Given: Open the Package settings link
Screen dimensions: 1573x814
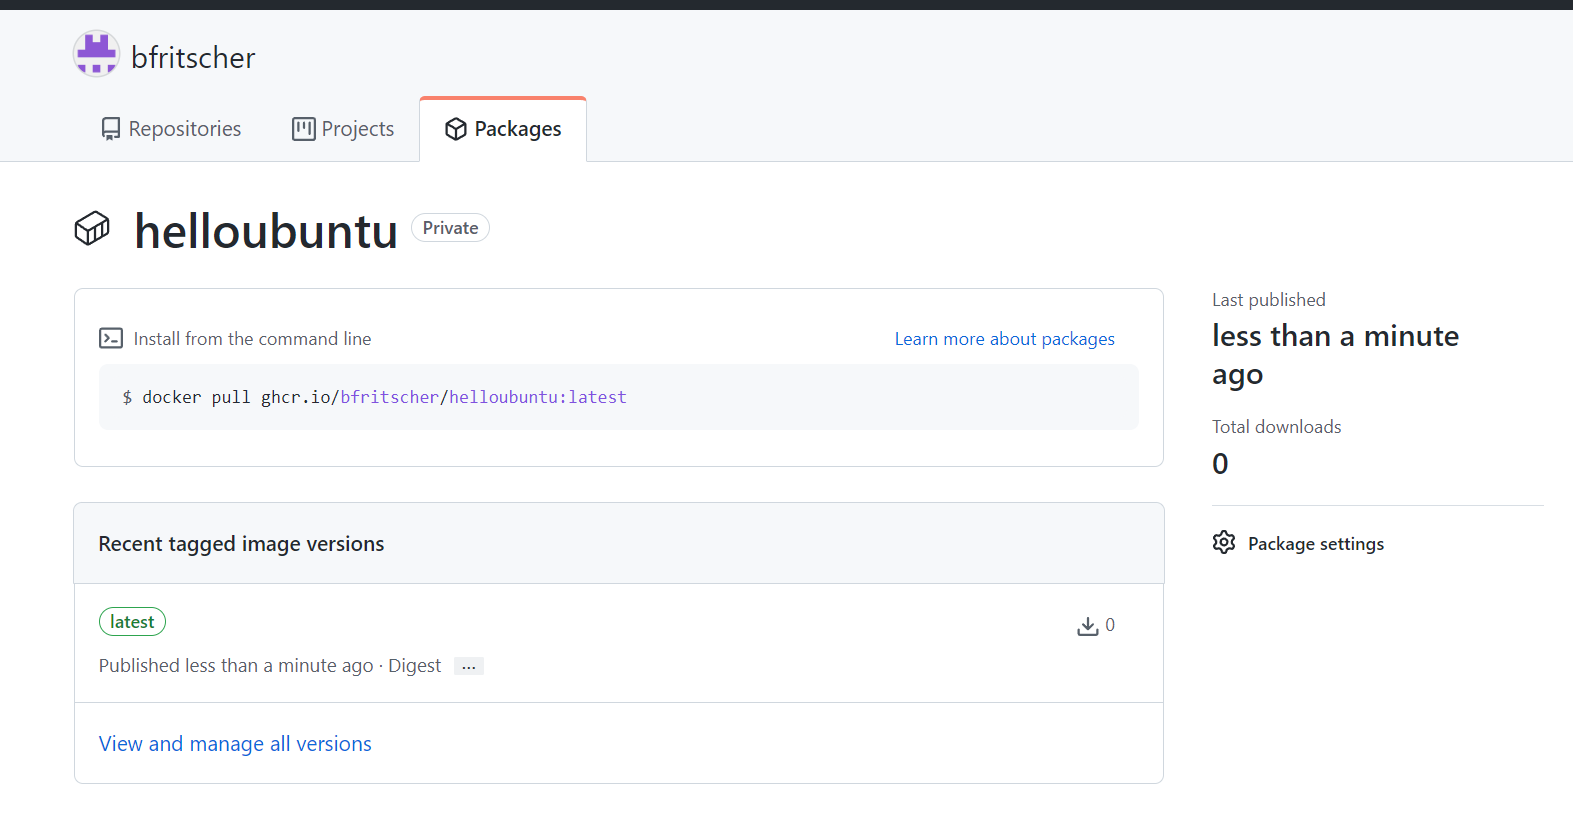Looking at the screenshot, I should 1316,544.
